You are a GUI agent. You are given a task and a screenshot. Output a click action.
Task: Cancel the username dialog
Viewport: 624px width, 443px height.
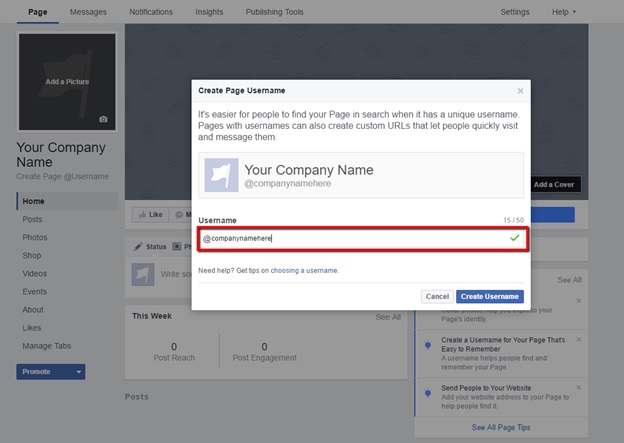437,297
